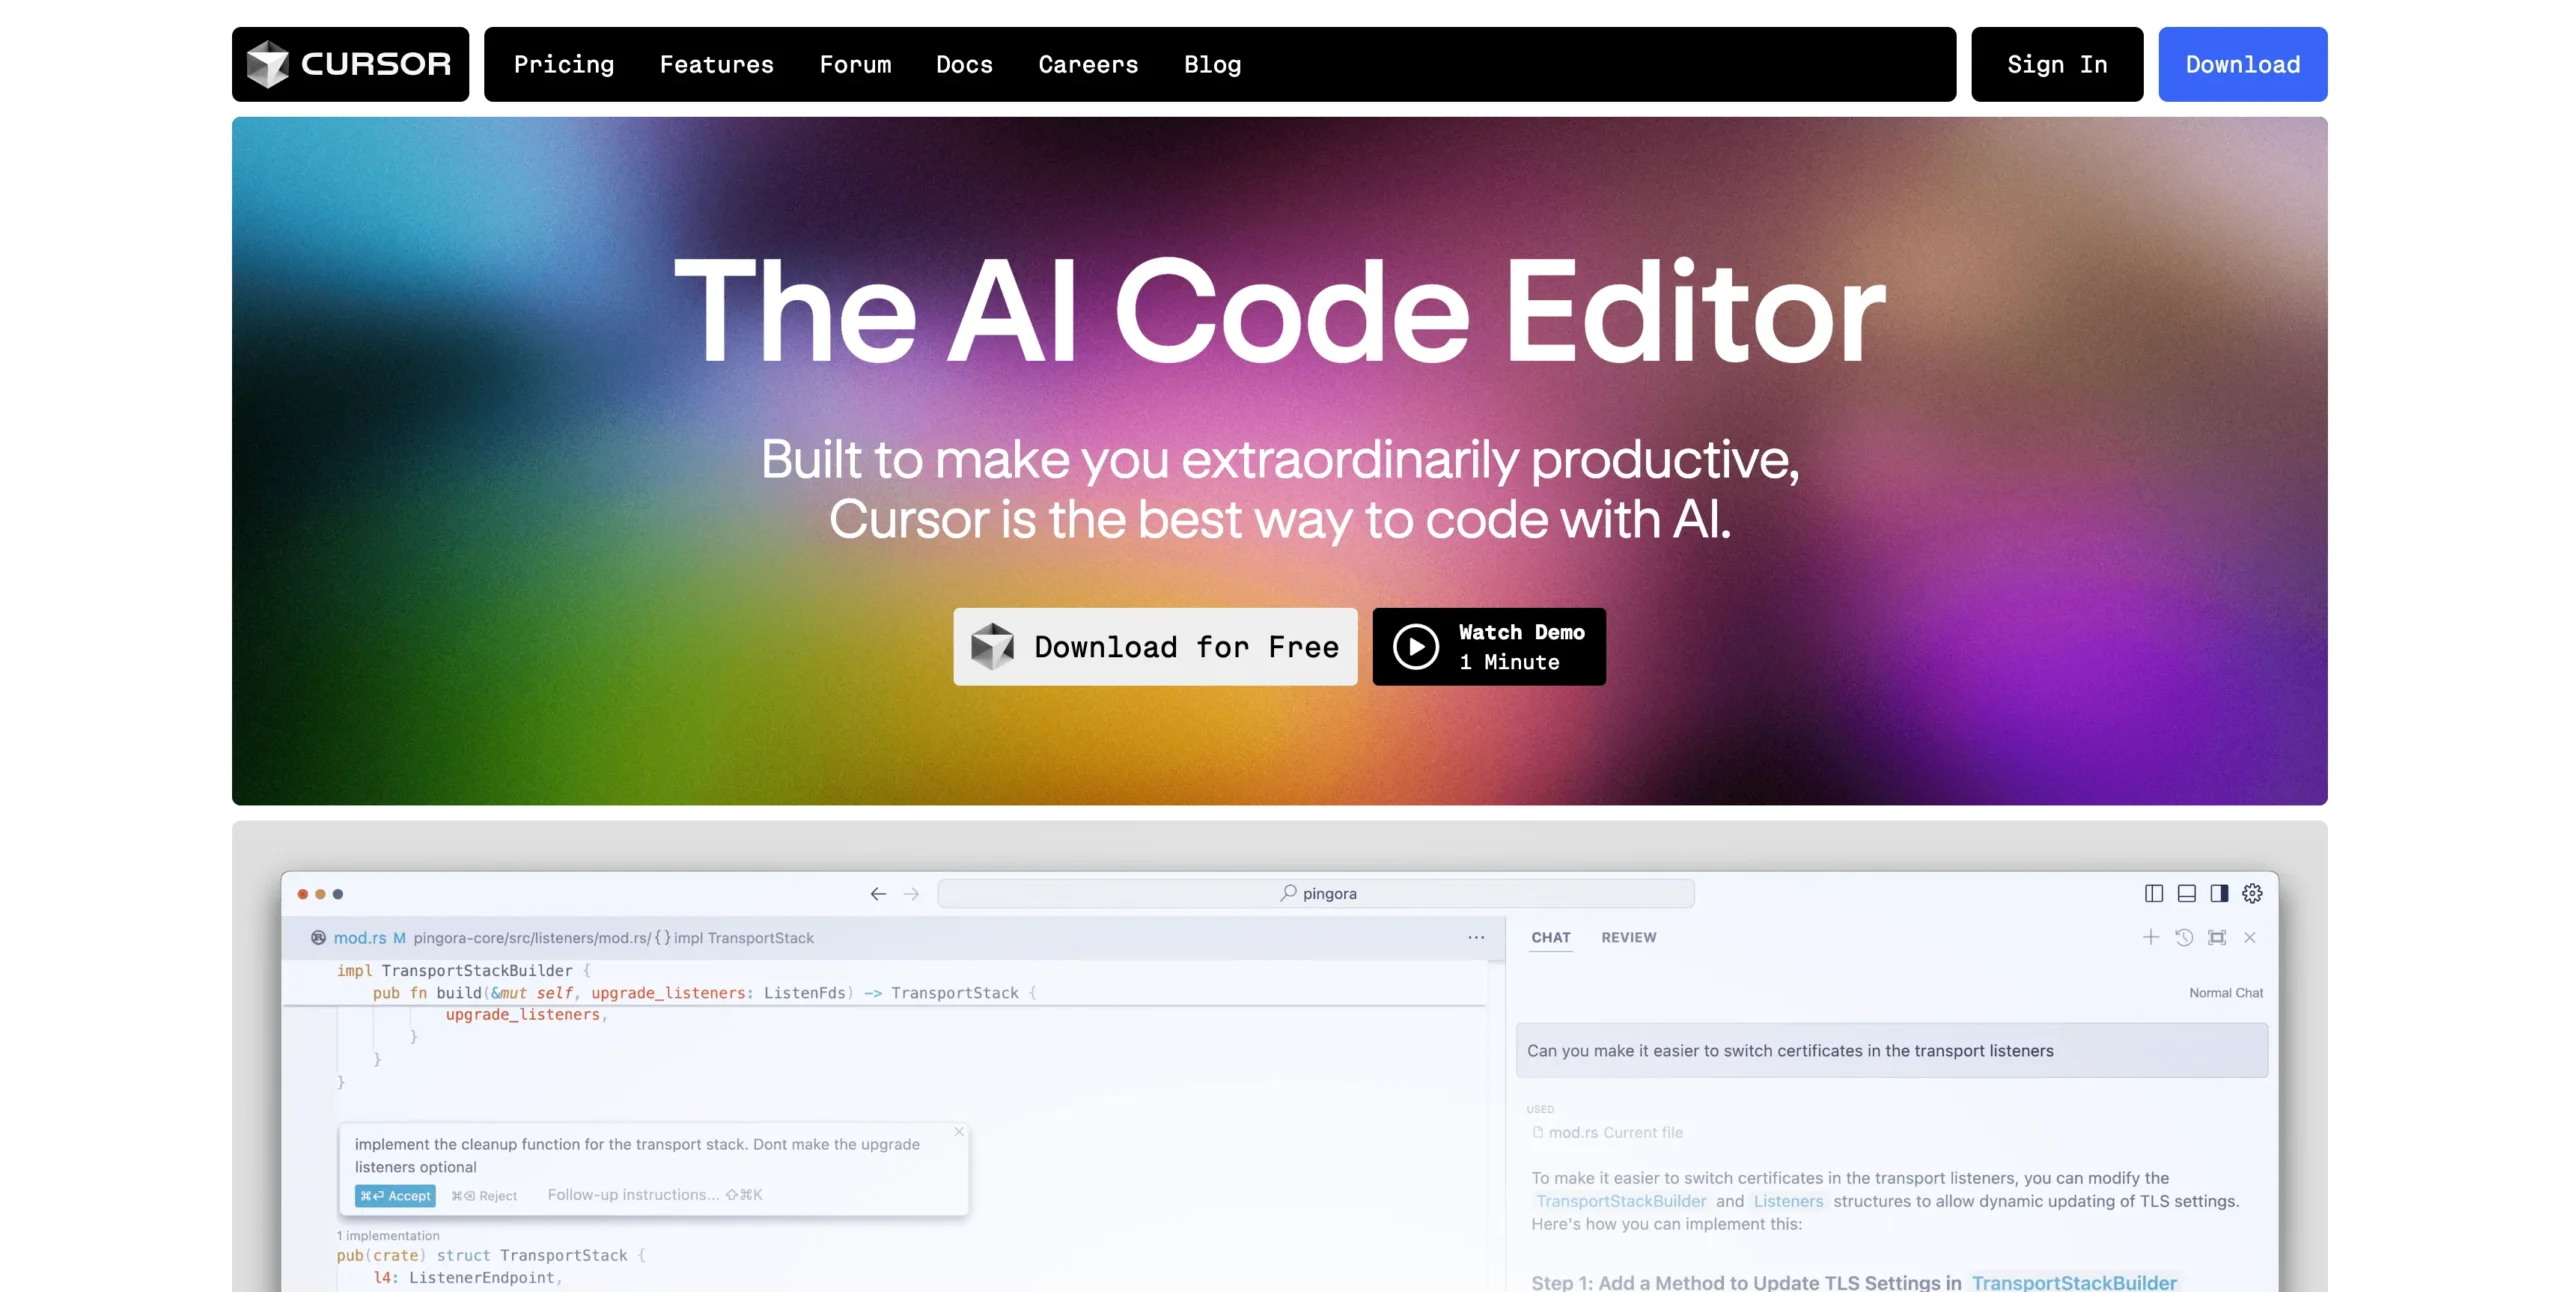This screenshot has width=2560, height=1292.
Task: Click the refresh/history icon in chat panel
Action: 2184,938
